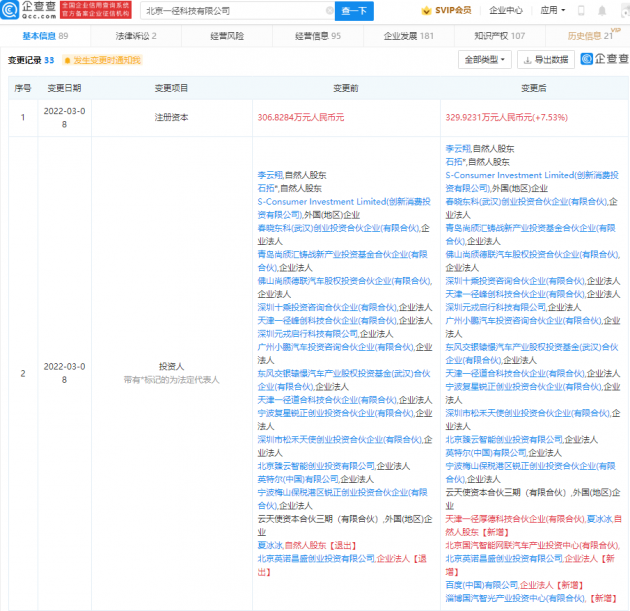Image resolution: width=630 pixels, height=611 pixels.
Task: Open 企业中心 in the top bar
Action: (505, 11)
